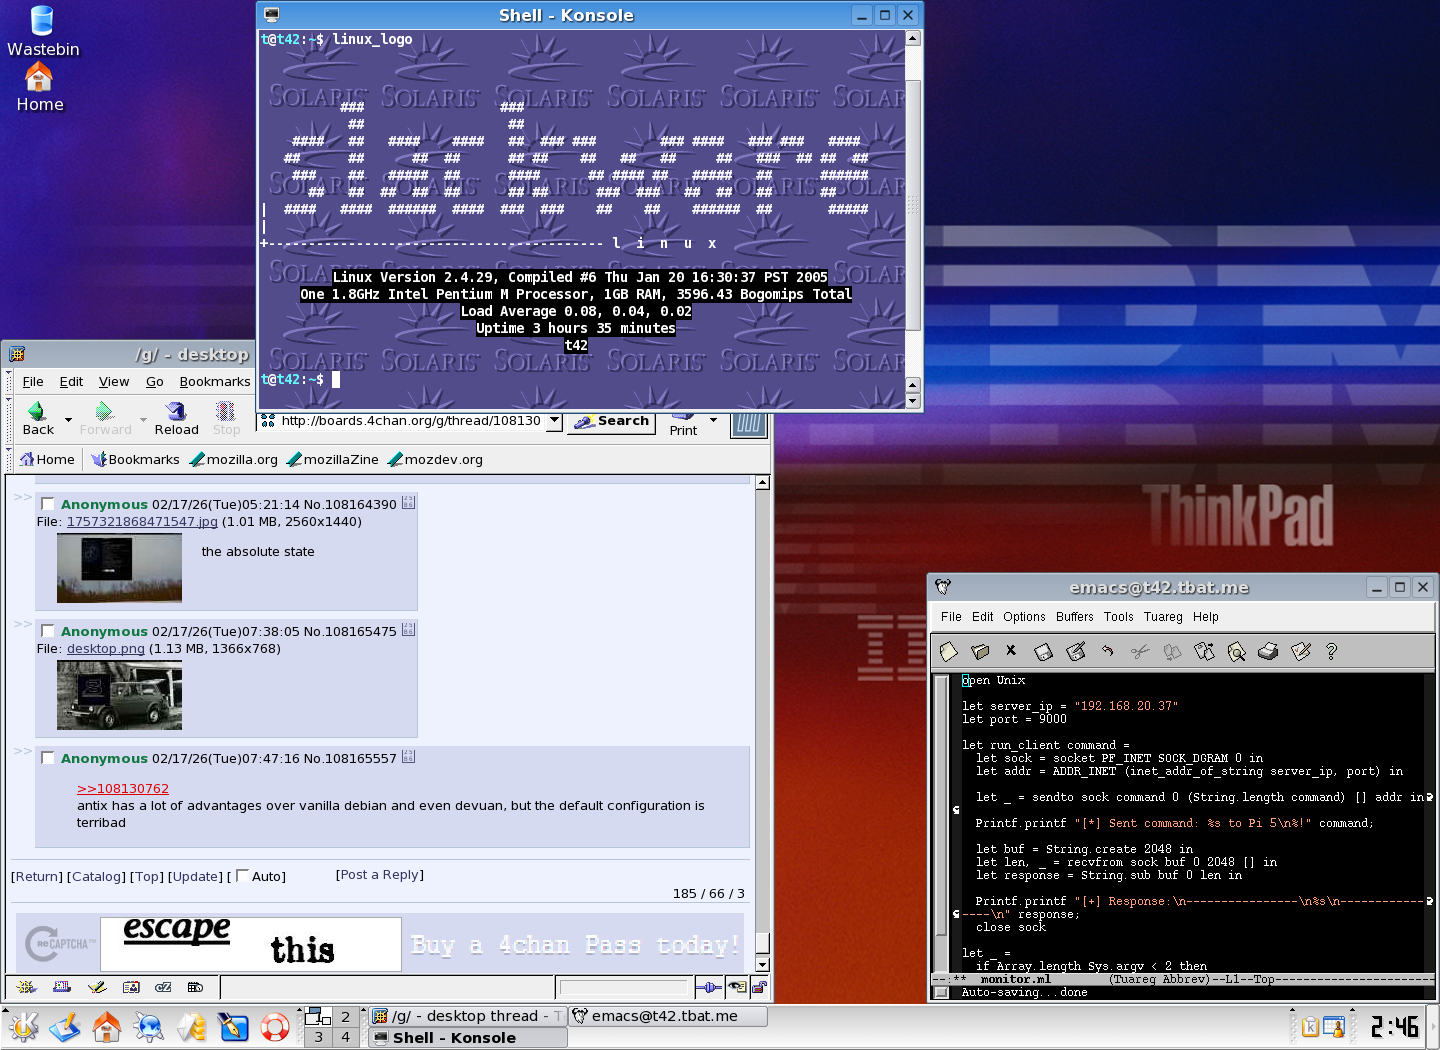Tick the checkbox for post No.108165475

coord(48,631)
